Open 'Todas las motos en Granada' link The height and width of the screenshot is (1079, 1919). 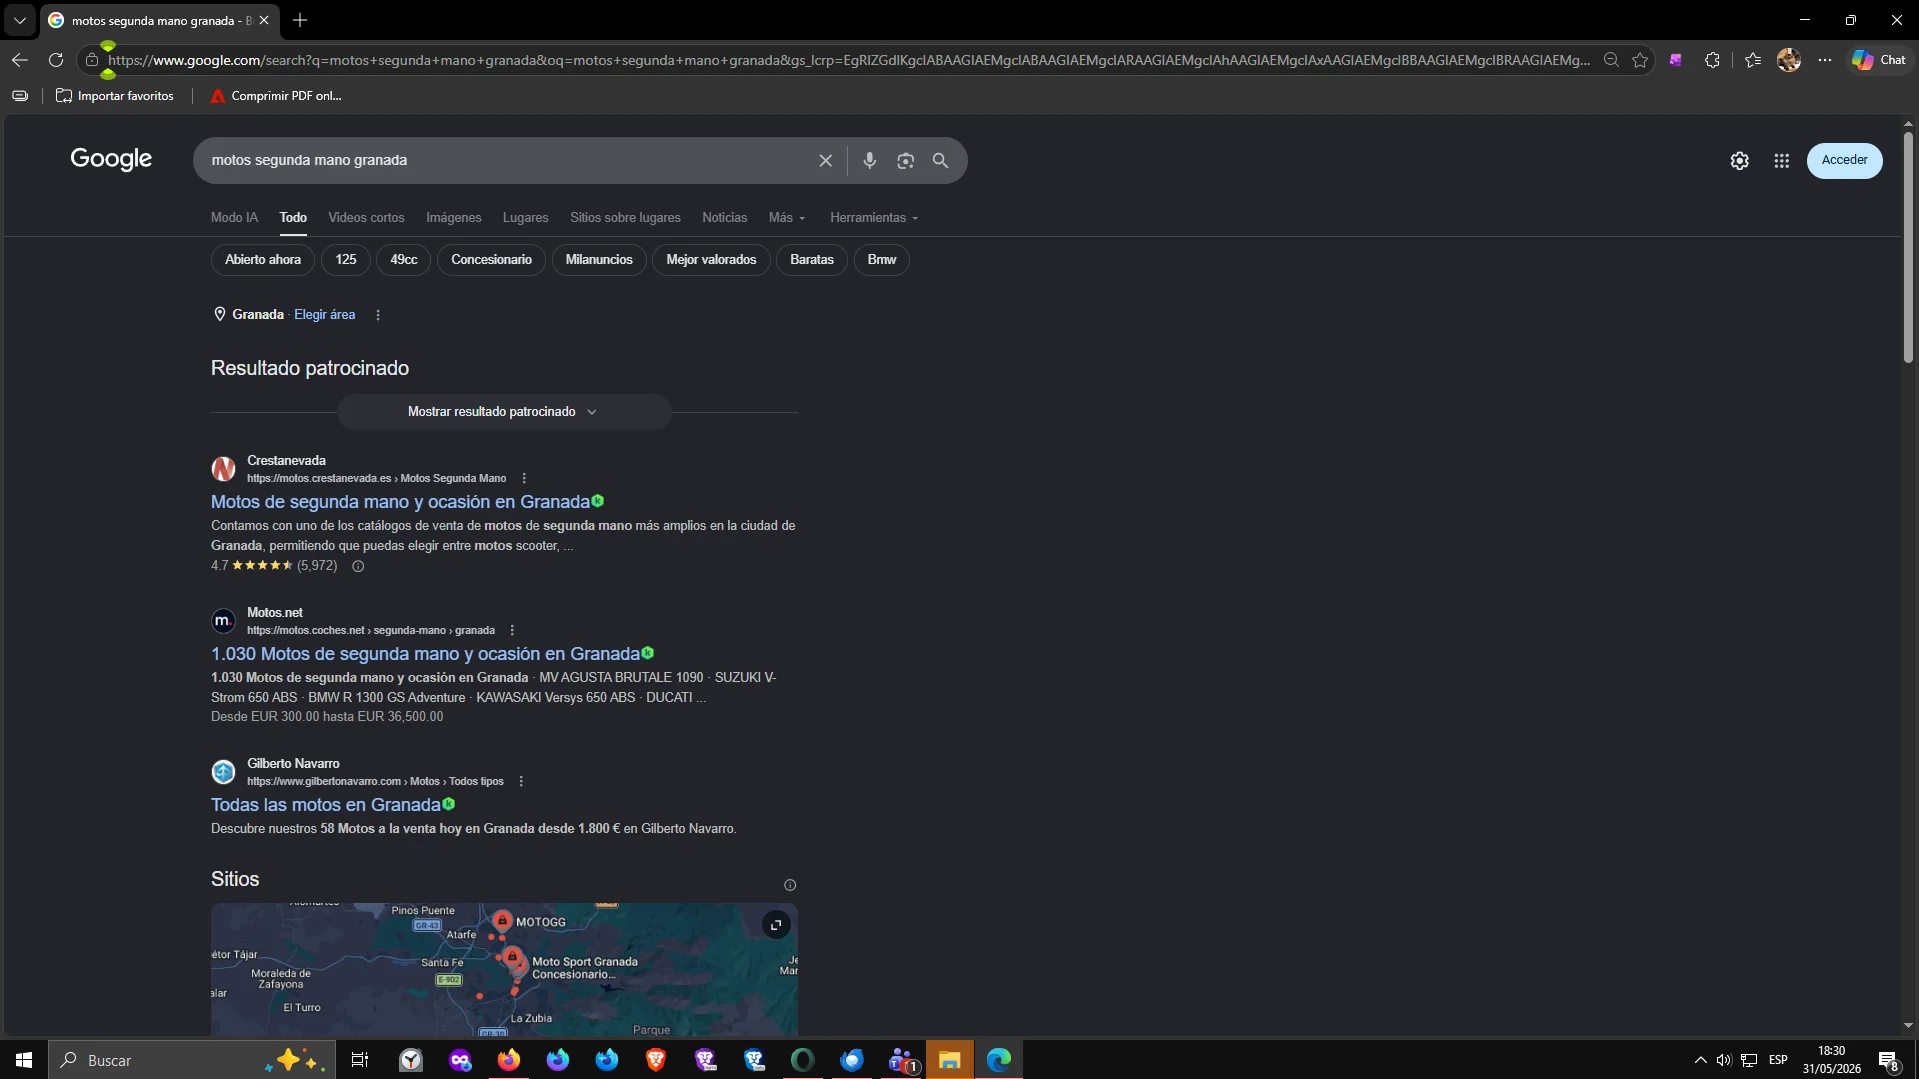(325, 805)
